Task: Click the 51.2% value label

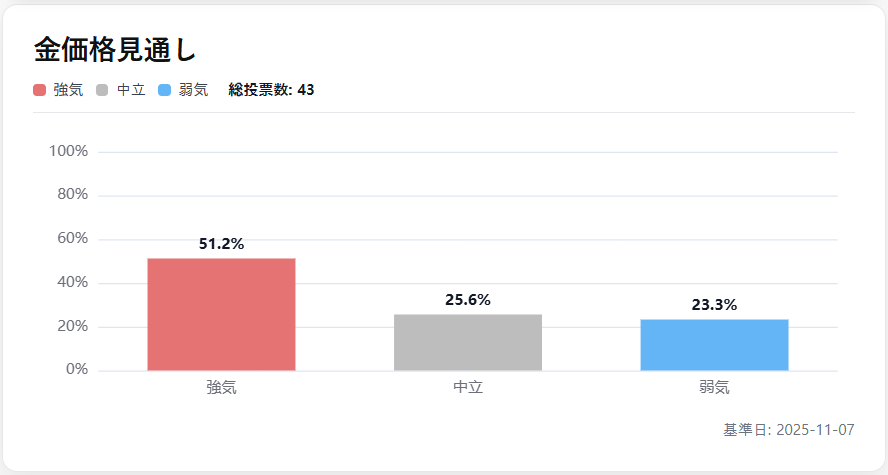Action: coord(221,244)
